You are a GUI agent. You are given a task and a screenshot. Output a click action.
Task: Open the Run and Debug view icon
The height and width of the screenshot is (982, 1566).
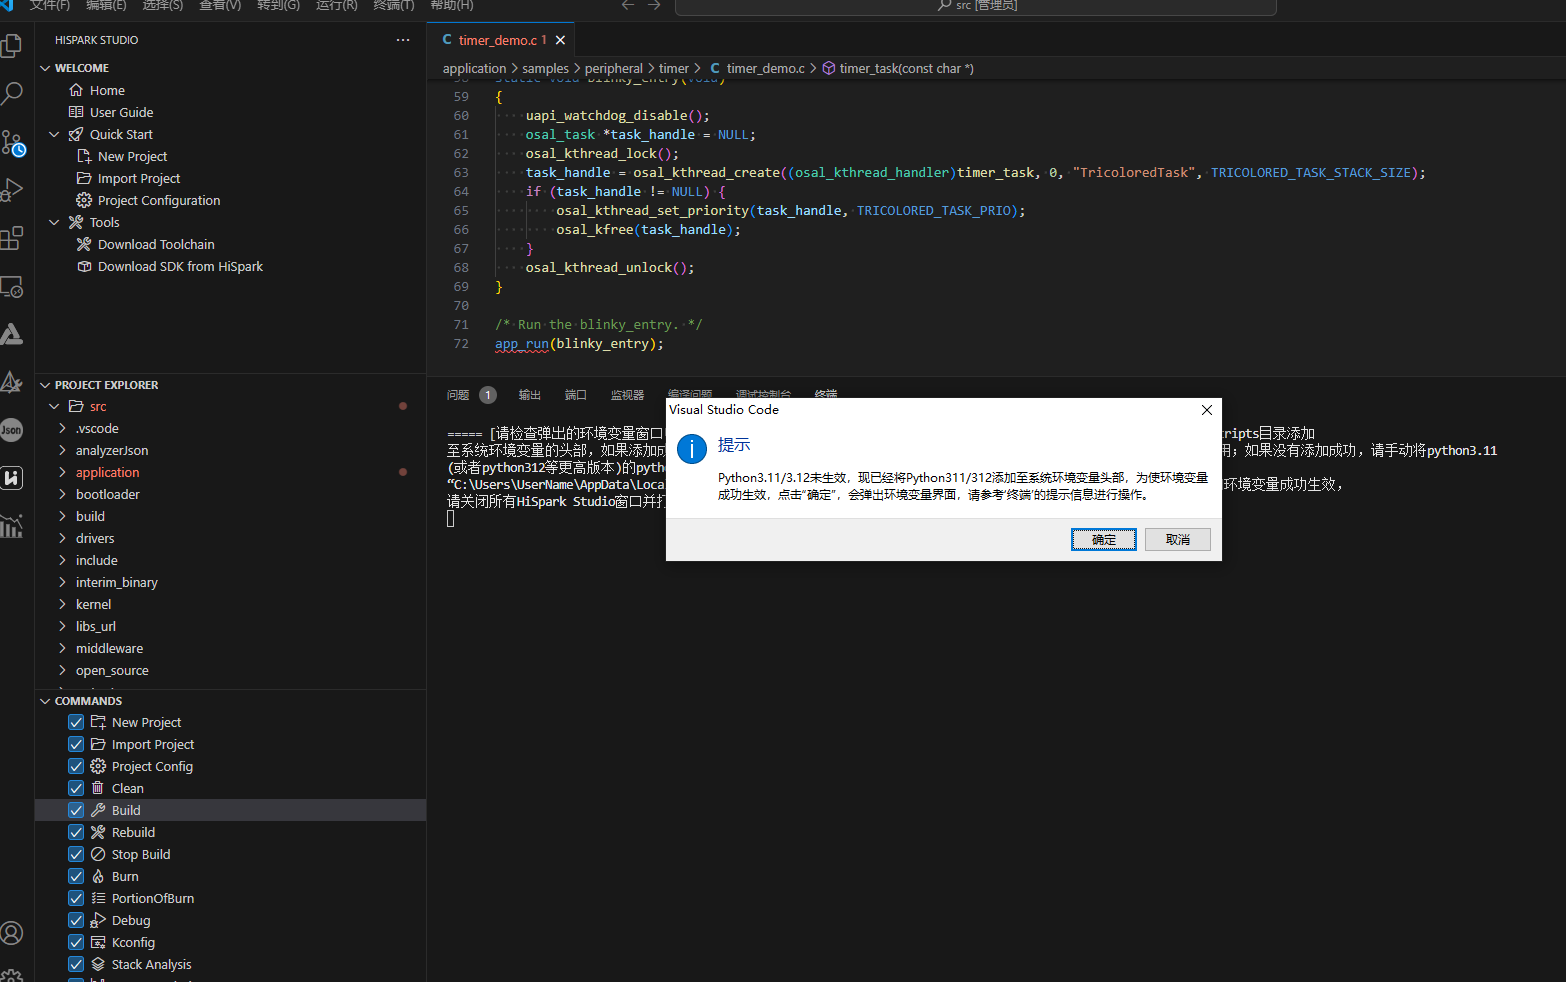pos(12,190)
